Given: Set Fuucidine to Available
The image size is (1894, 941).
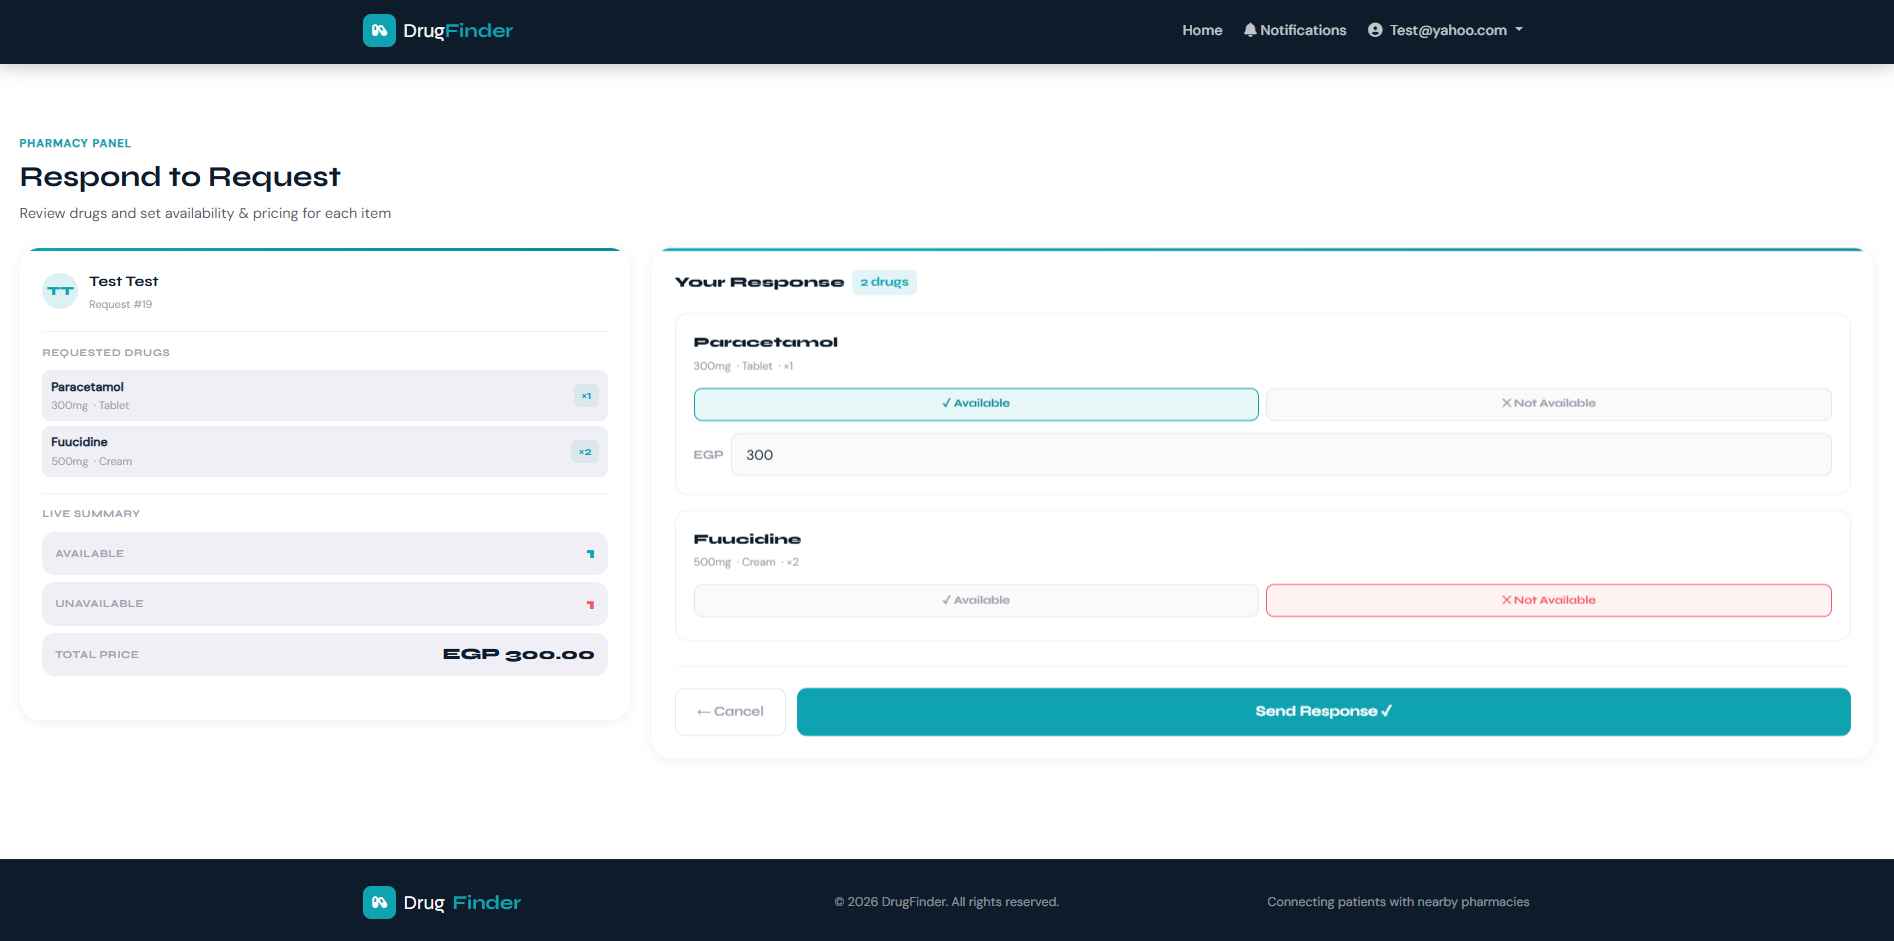Looking at the screenshot, I should [975, 600].
